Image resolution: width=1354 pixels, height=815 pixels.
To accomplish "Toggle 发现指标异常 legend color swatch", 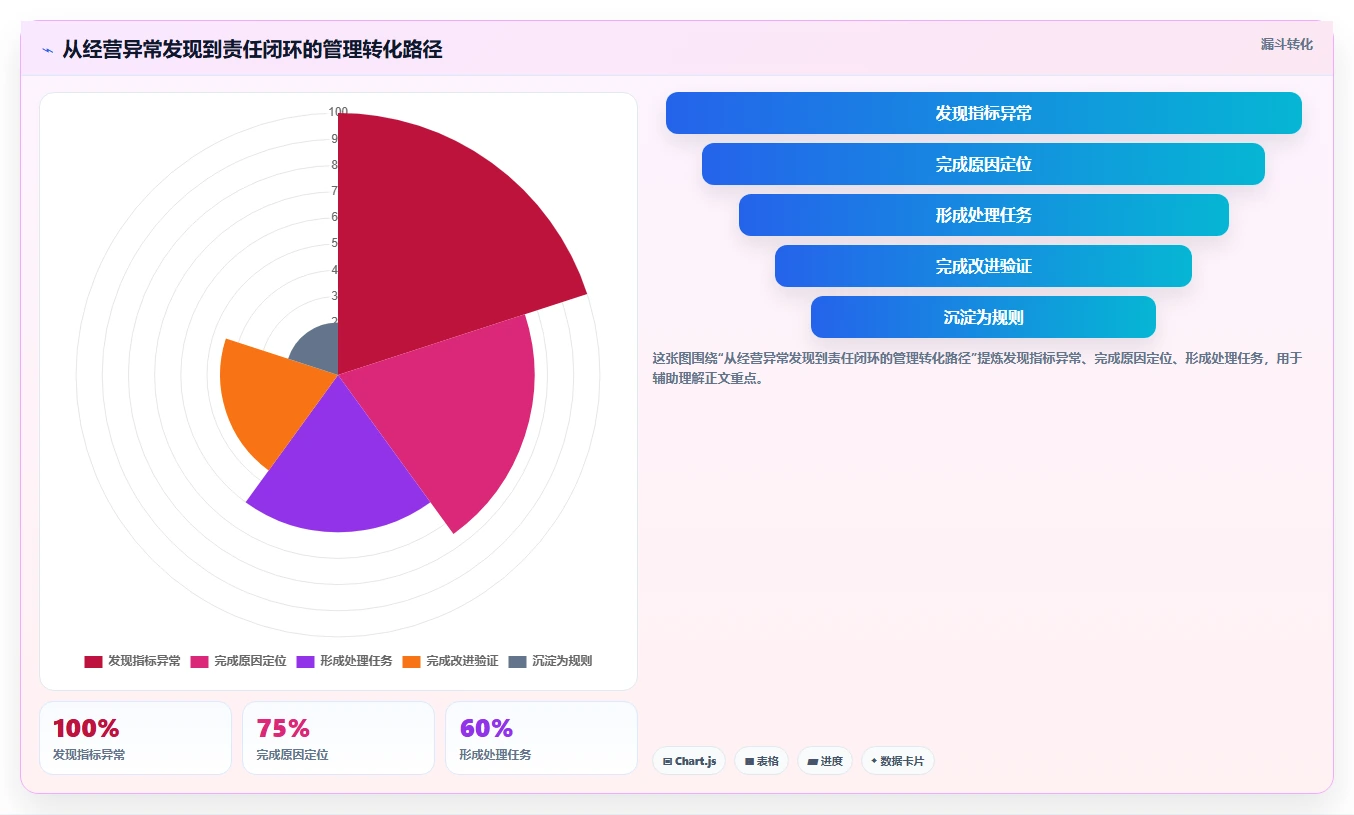I will (93, 661).
